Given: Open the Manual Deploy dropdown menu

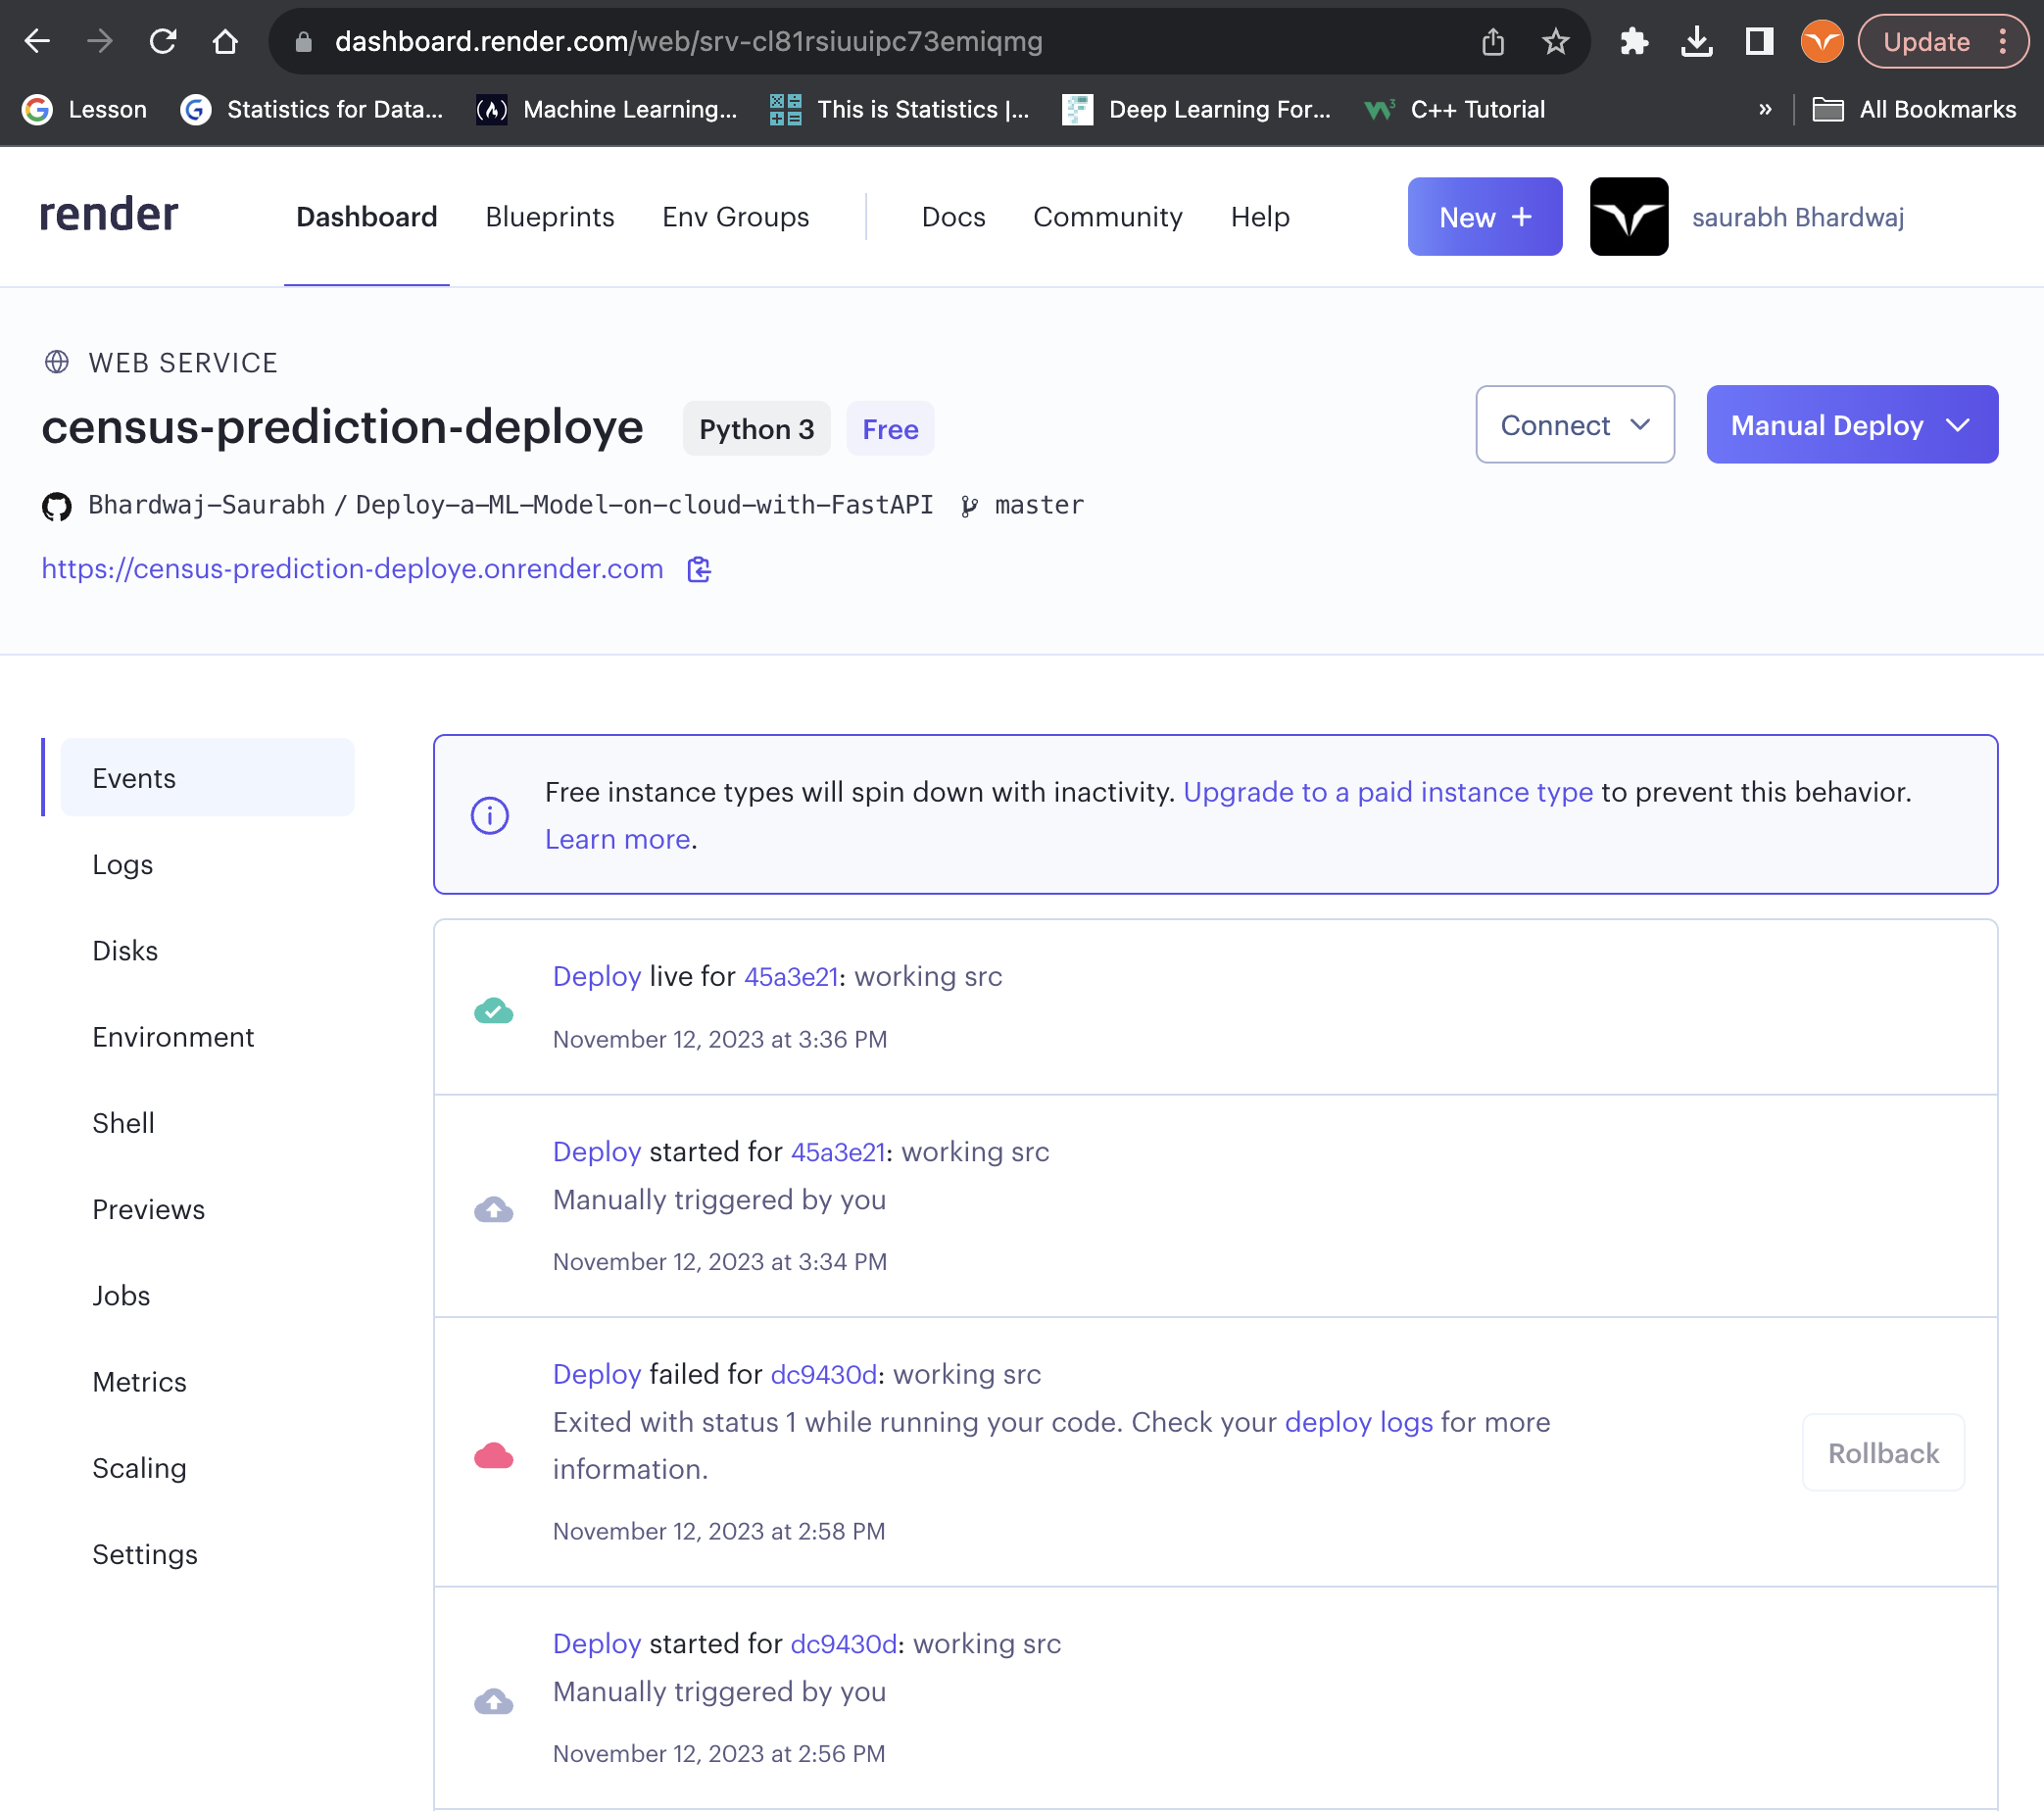Looking at the screenshot, I should (x=1851, y=425).
